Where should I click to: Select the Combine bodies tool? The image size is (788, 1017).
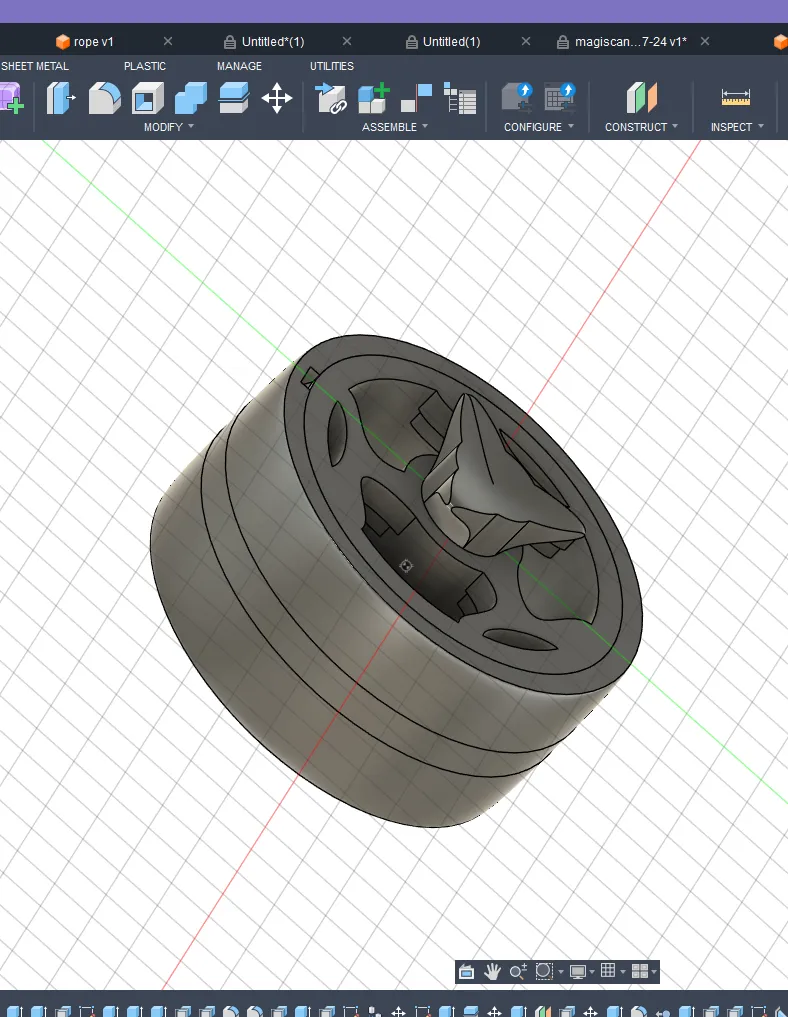point(191,98)
